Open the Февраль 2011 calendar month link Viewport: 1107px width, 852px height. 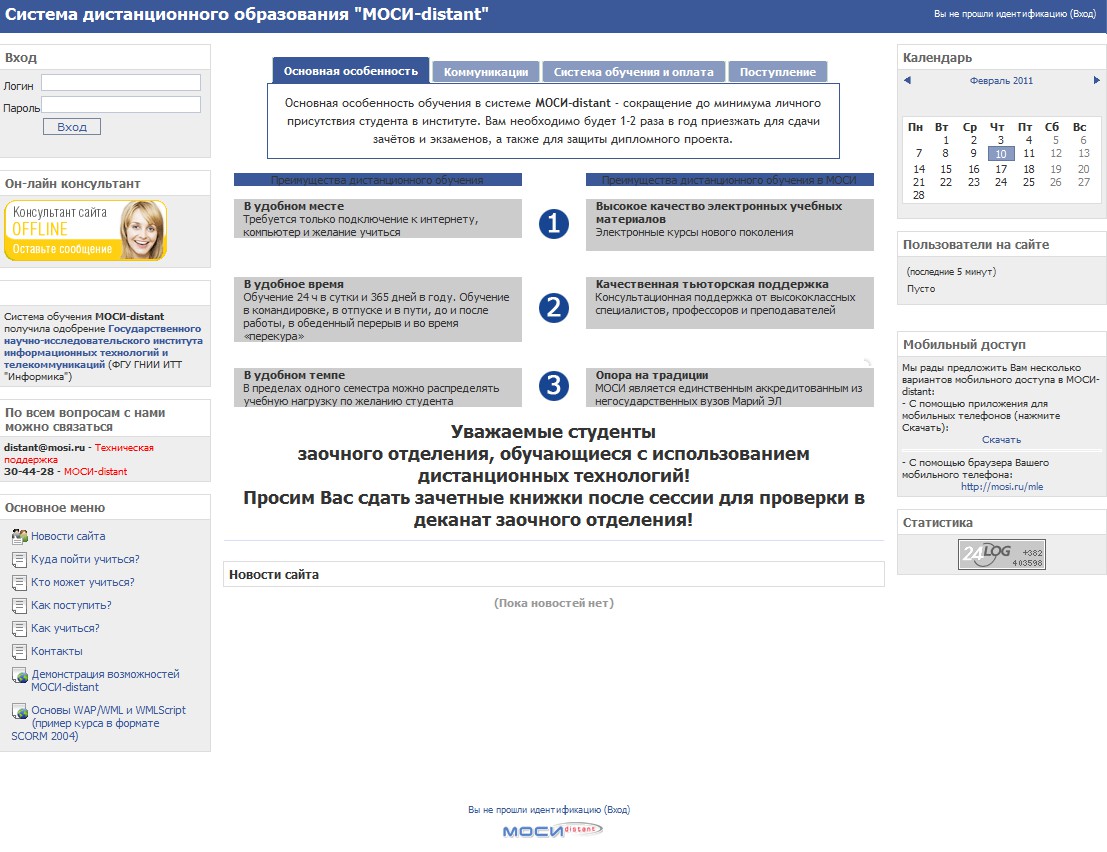[1001, 80]
